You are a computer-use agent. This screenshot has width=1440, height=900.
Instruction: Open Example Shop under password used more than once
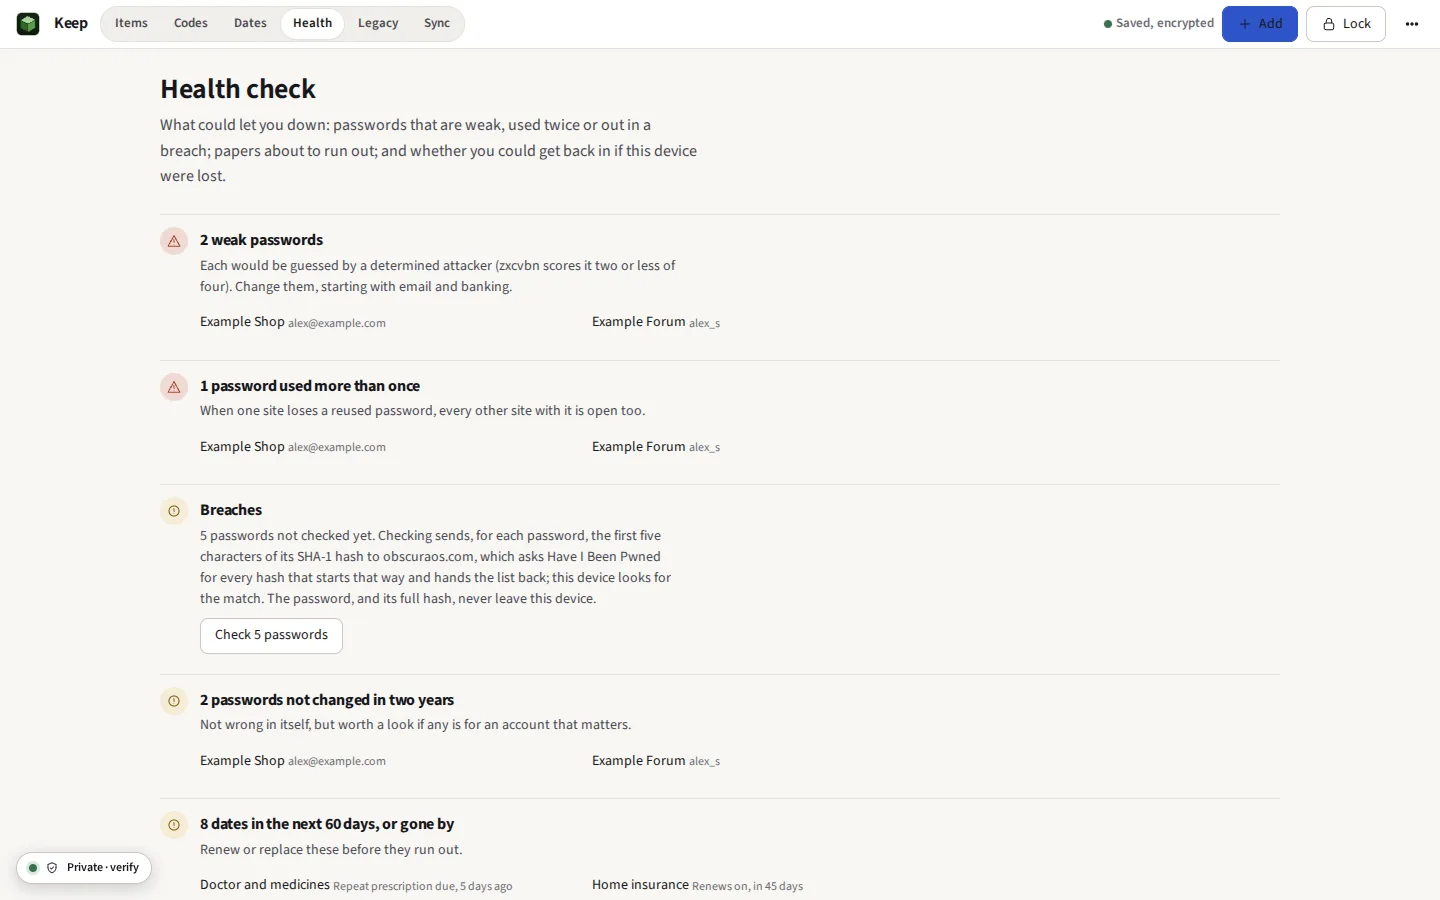tap(293, 447)
